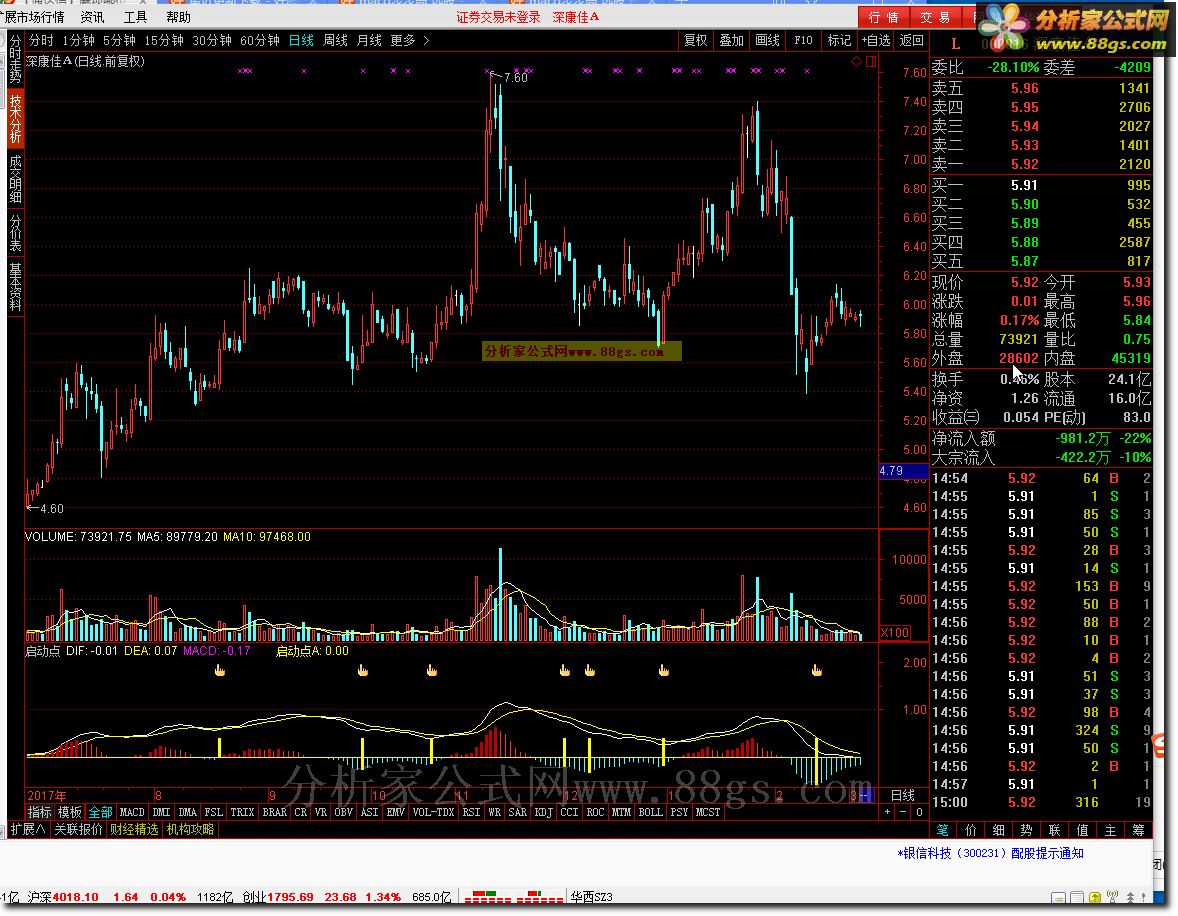The width and height of the screenshot is (1178, 916).
Task: Open the 技术分析 sidebar tab
Action: pos(15,119)
